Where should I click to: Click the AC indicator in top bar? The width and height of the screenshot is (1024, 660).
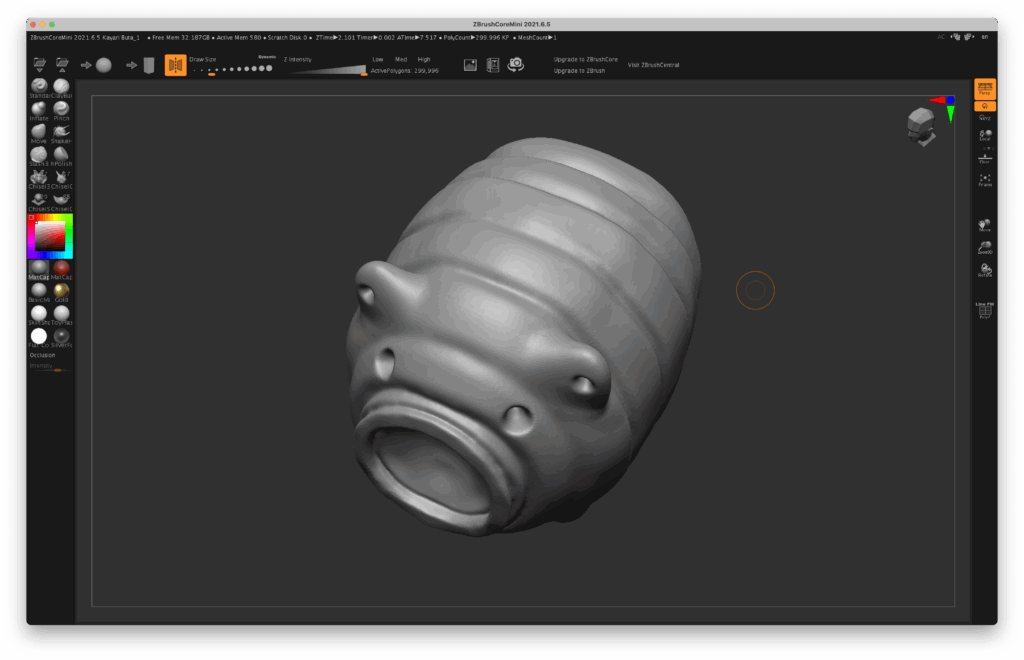pyautogui.click(x=941, y=37)
